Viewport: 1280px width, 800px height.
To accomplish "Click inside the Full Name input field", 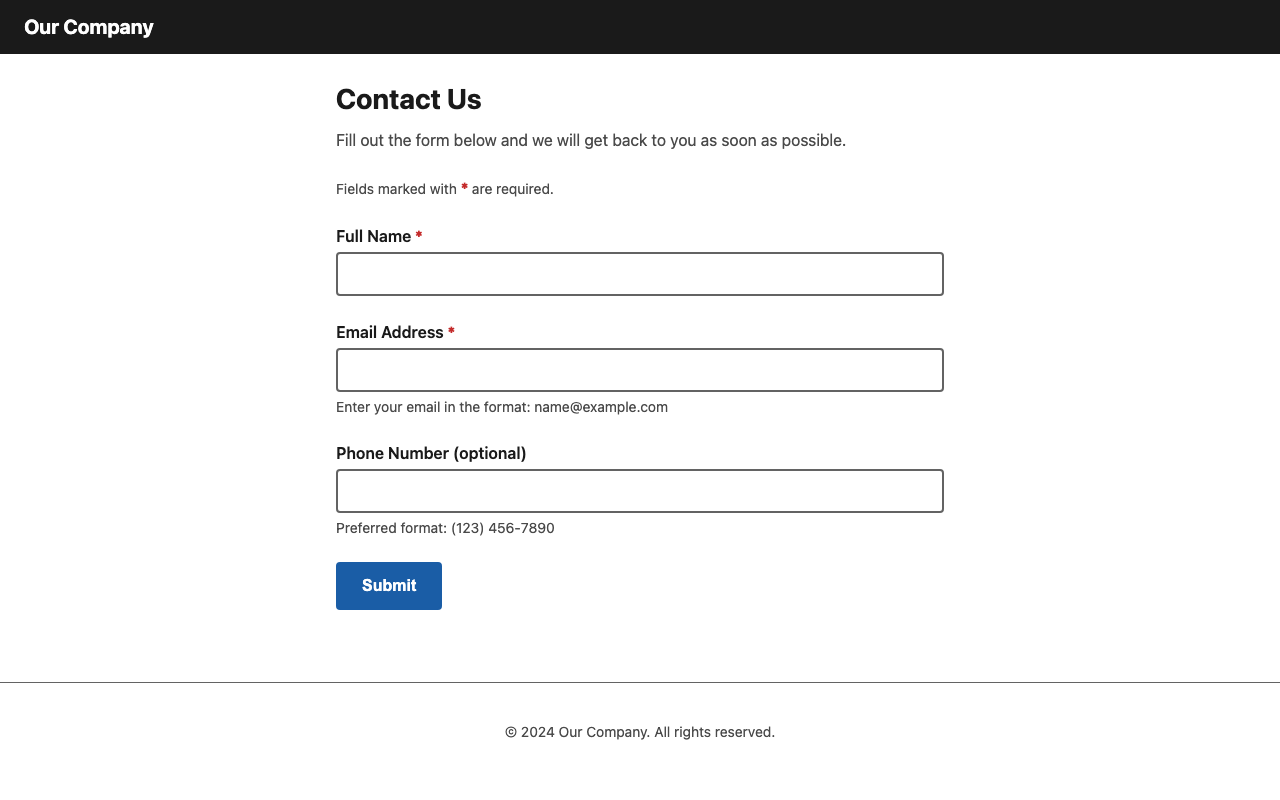I will [639, 273].
